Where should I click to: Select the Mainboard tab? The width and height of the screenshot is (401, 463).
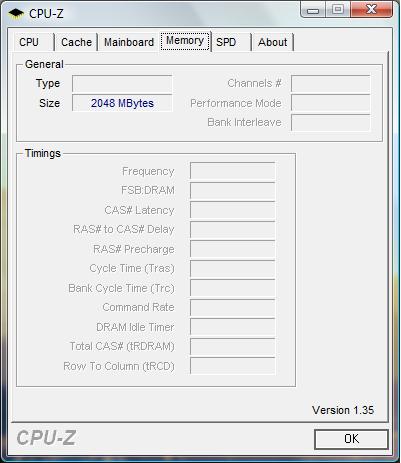coord(129,42)
